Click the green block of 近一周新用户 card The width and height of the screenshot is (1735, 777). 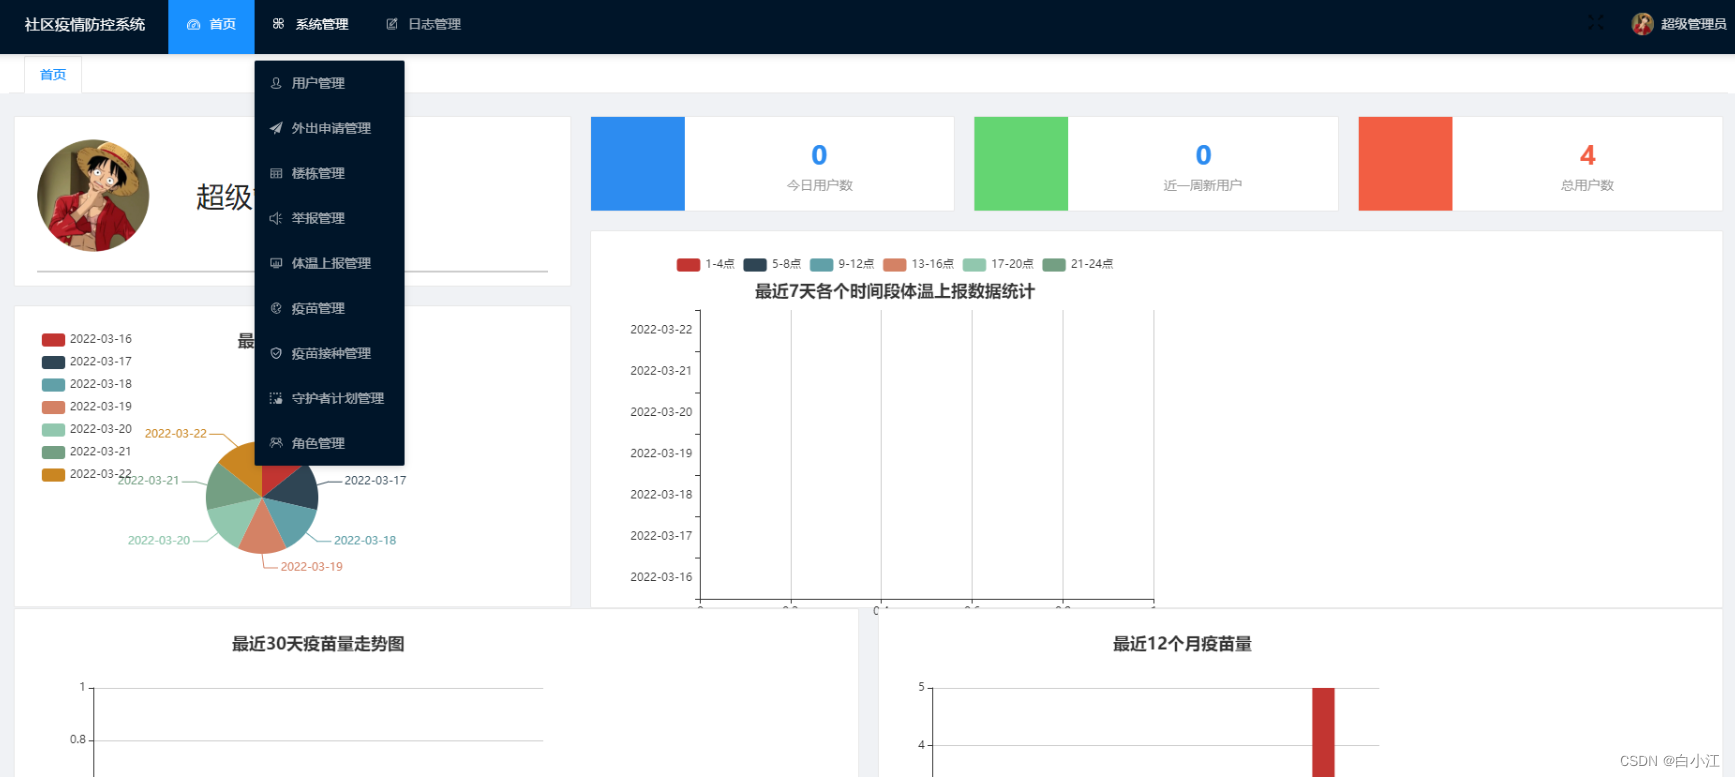point(1021,164)
